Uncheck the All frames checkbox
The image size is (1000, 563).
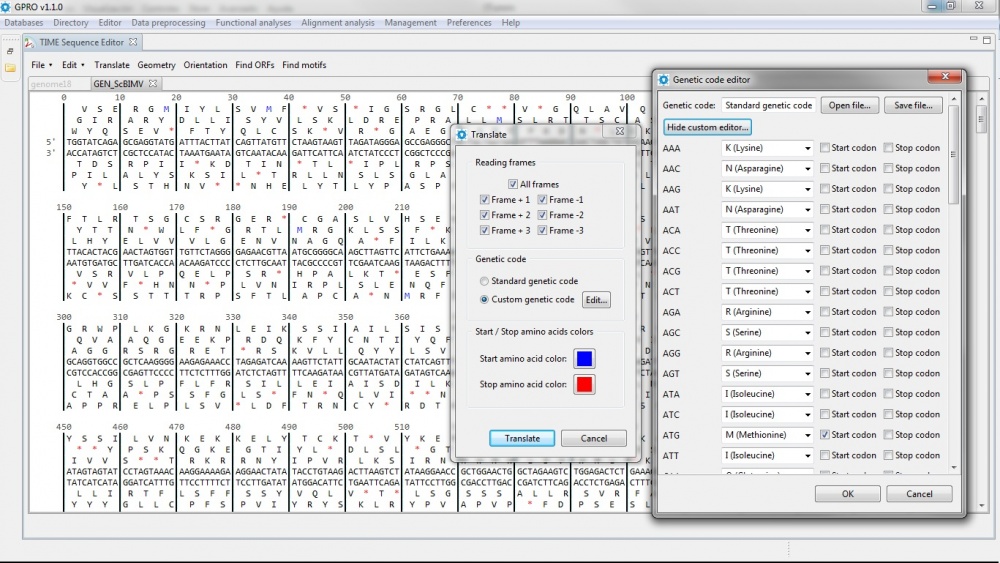[x=513, y=184]
